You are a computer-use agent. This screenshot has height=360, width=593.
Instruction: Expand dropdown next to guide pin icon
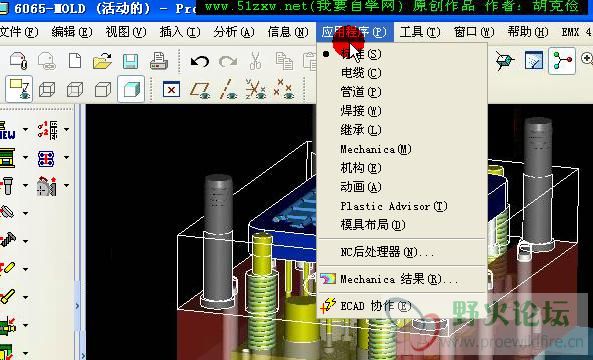click(x=25, y=185)
